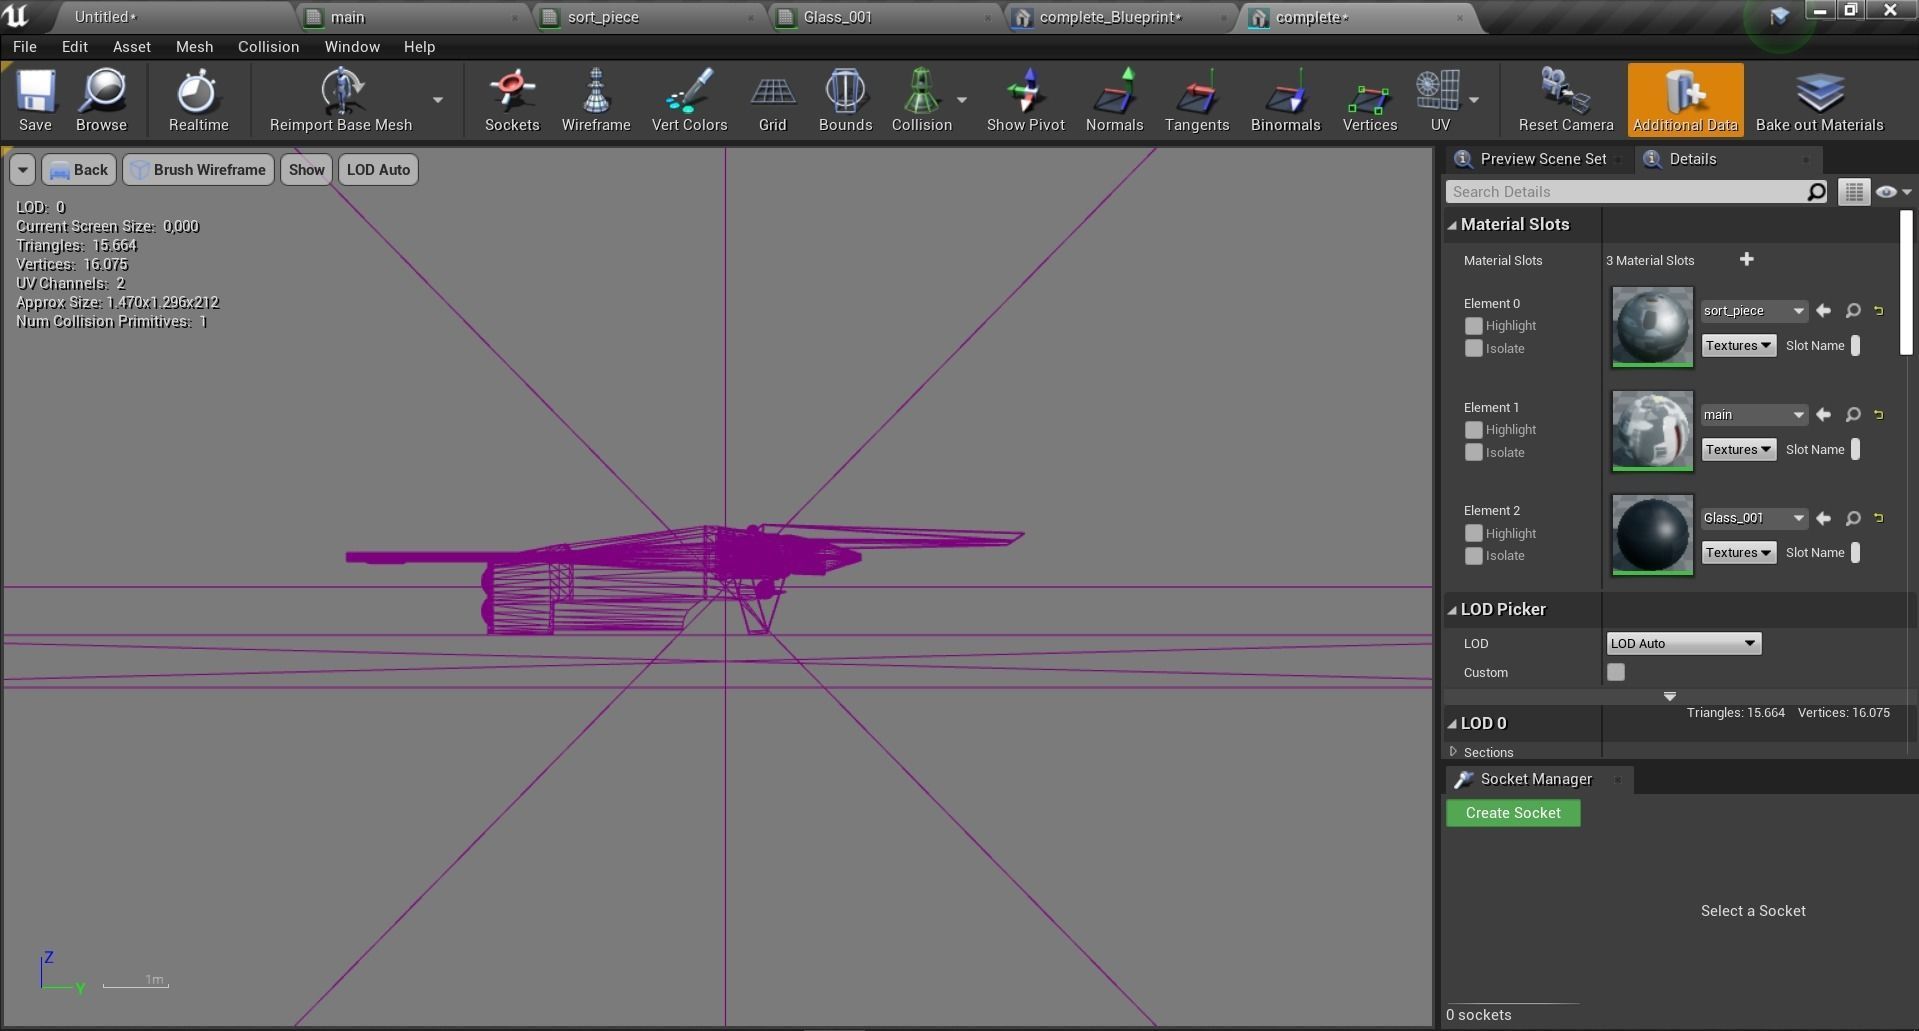Screen dimensions: 1919x1031
Task: Enable Isolate for Element 1
Action: [1473, 452]
